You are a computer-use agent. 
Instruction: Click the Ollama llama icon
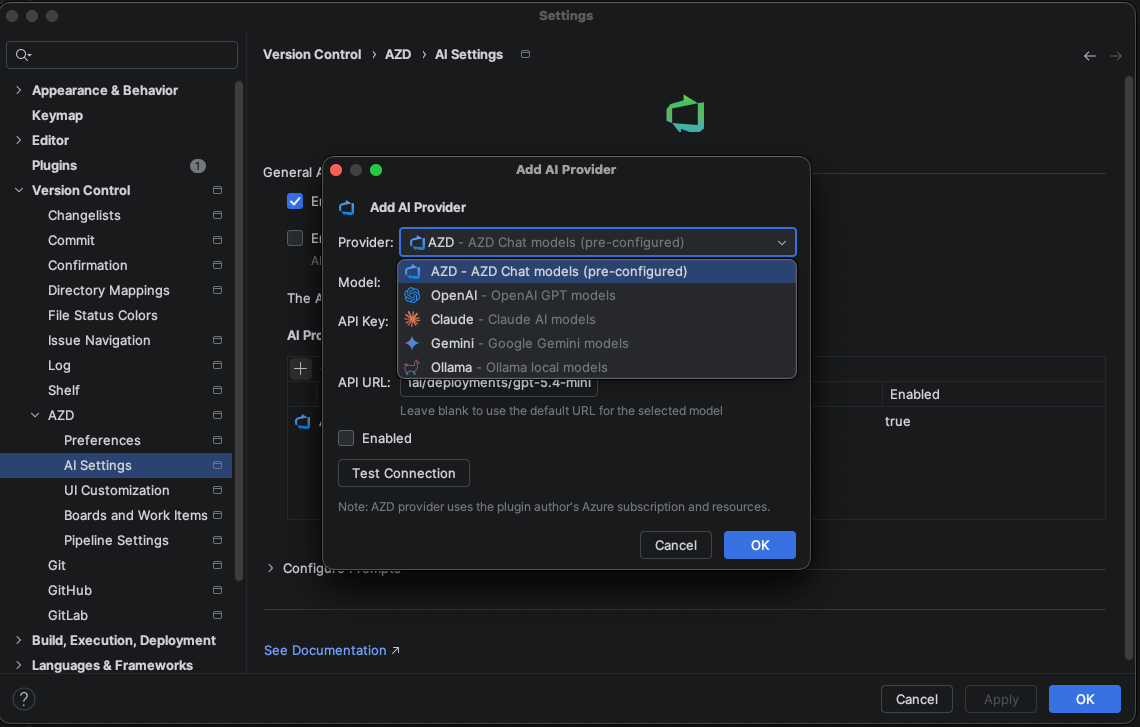click(x=412, y=367)
